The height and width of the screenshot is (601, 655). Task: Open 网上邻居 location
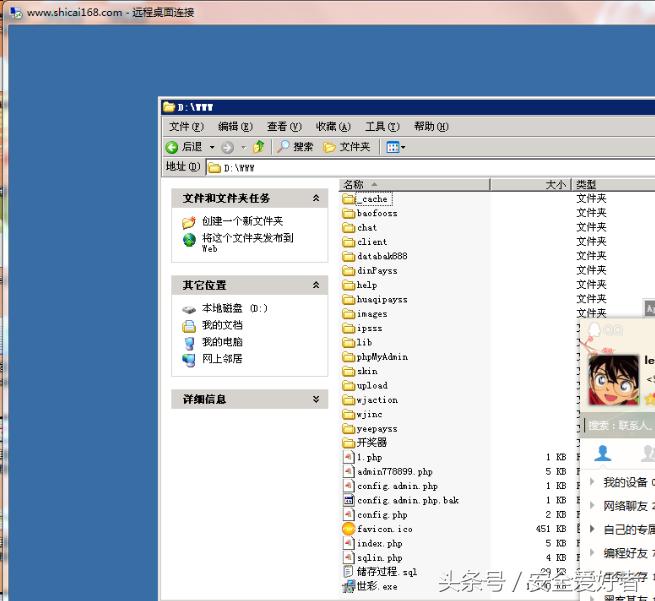(222, 358)
